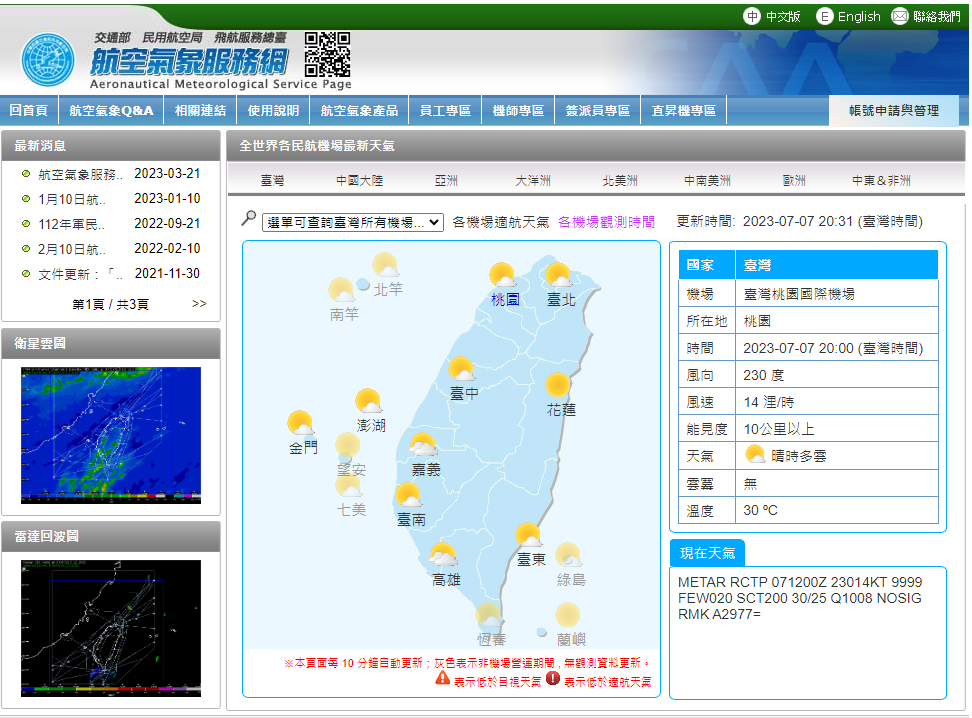Open the 北美洲 region tab

click(620, 180)
